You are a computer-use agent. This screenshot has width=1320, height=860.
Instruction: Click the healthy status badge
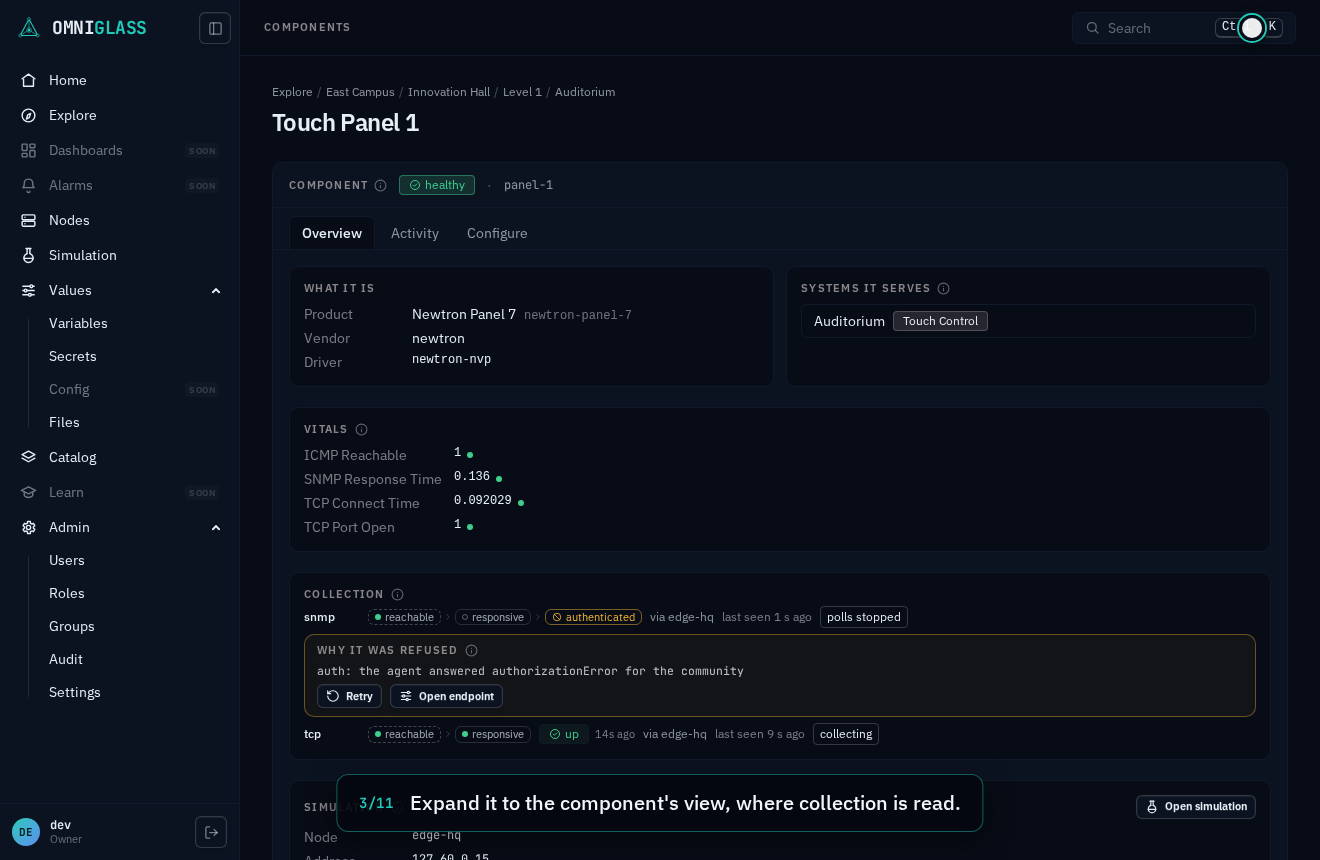(437, 185)
